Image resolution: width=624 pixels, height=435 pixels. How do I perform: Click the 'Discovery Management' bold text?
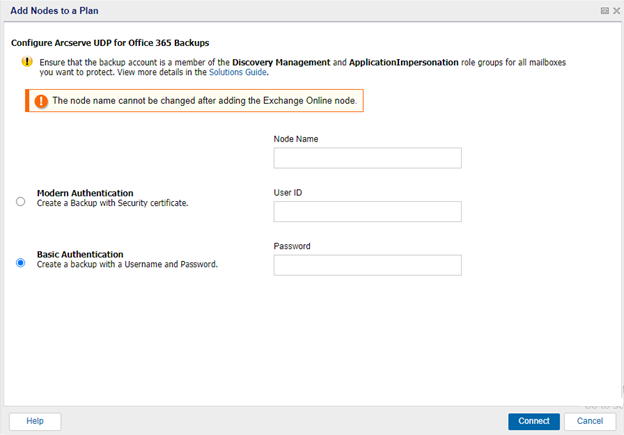(281, 62)
